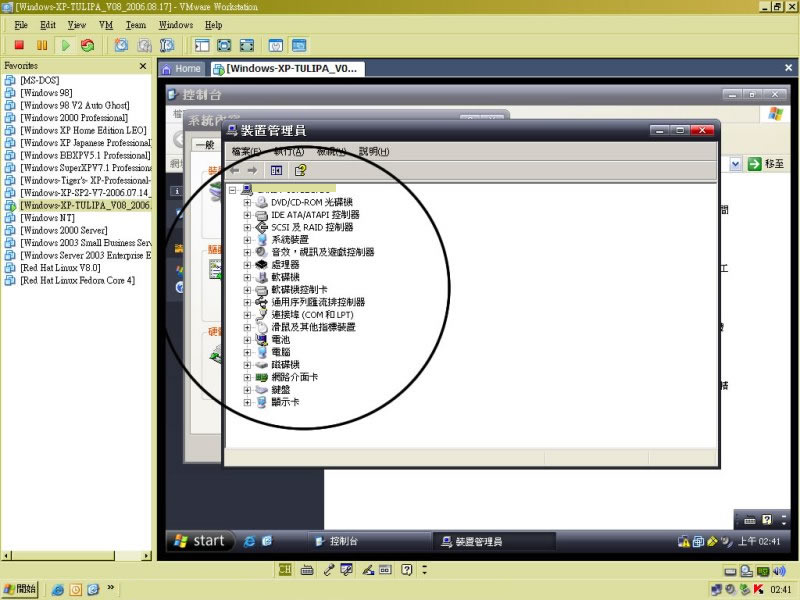Select the 一般 tab in system properties dialog

[x=206, y=145]
